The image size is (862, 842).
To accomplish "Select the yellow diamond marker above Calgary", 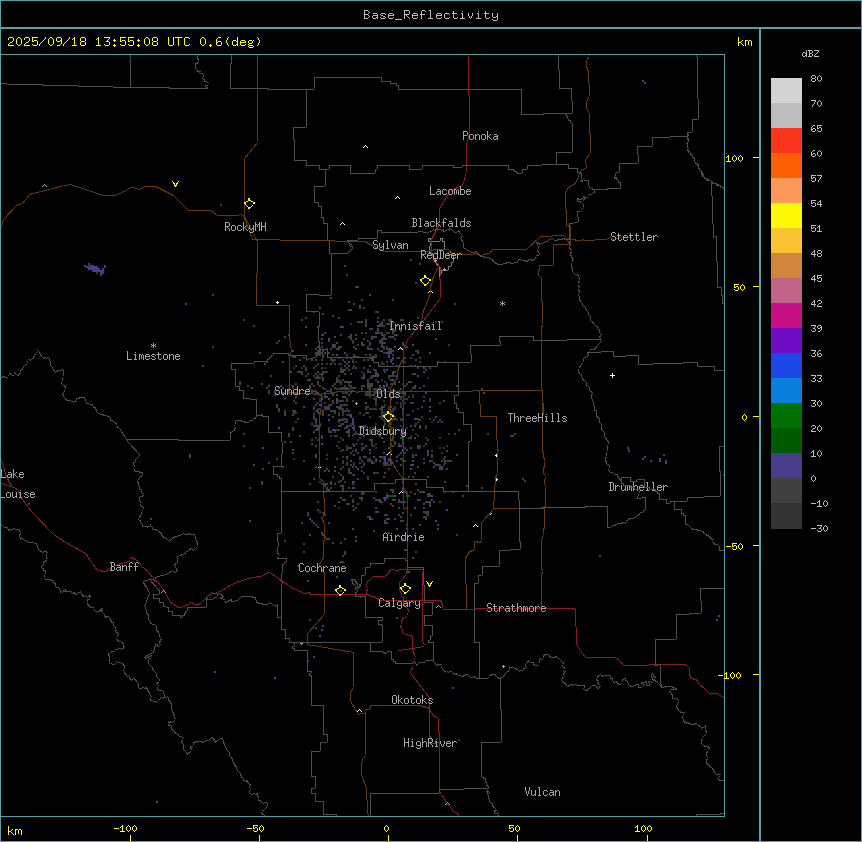I will 405,589.
